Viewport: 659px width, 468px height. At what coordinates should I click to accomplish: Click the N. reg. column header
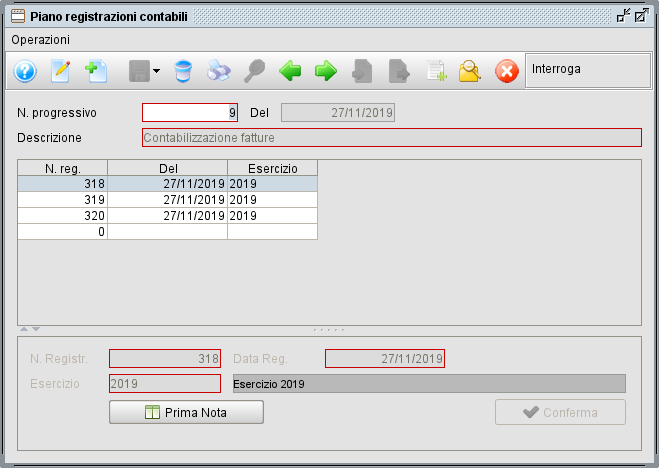click(x=63, y=168)
